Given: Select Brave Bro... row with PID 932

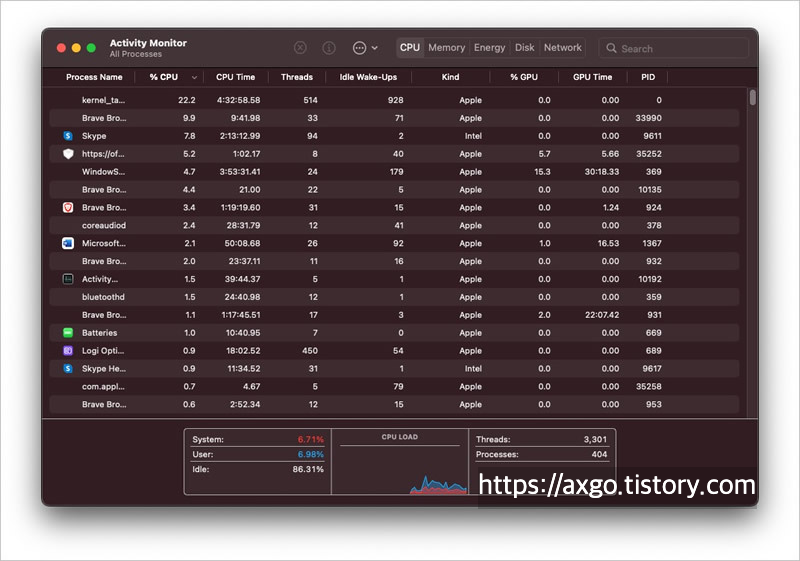Looking at the screenshot, I should 394,261.
